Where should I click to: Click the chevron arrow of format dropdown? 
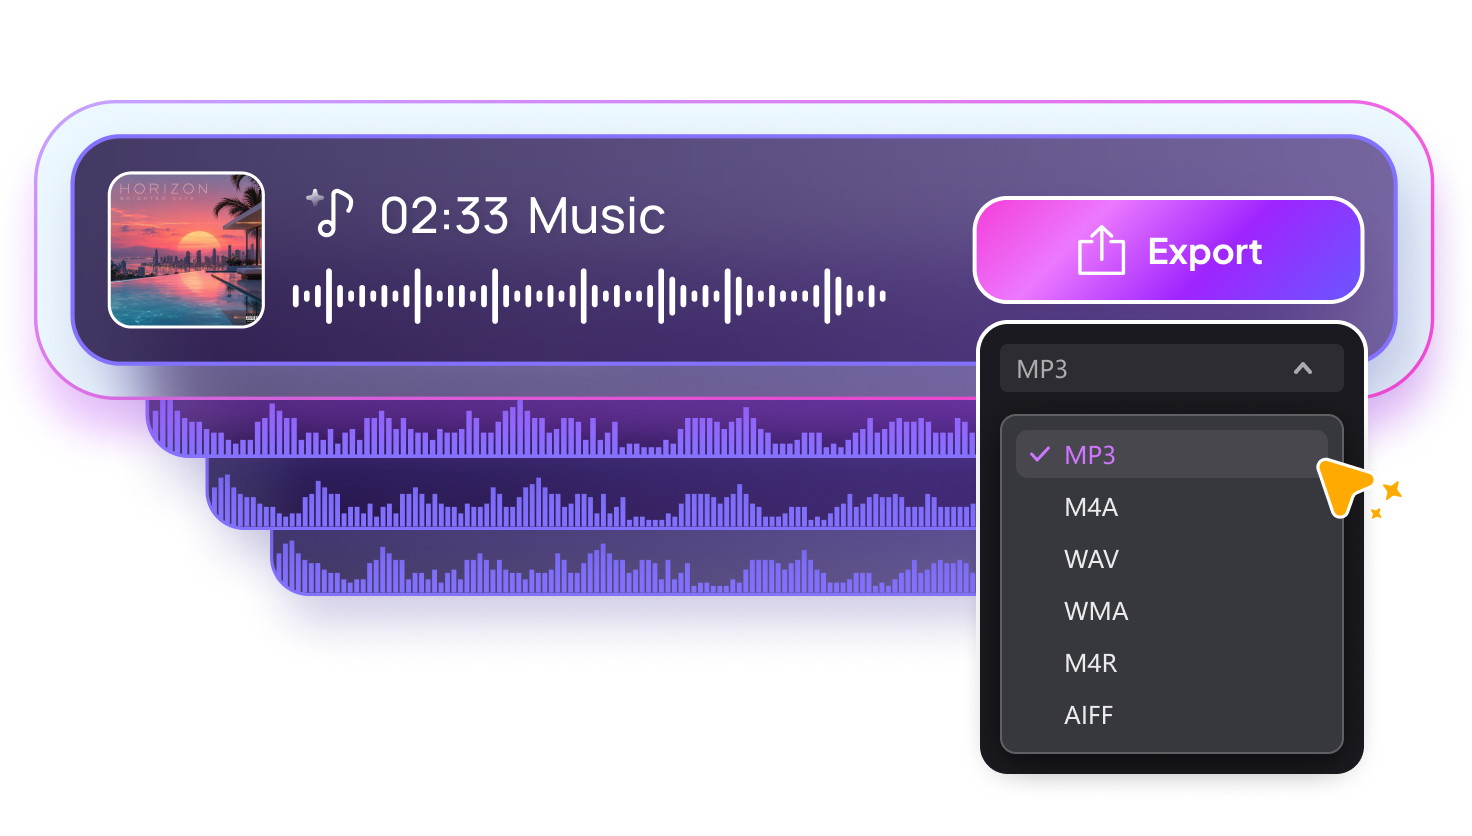1302,368
